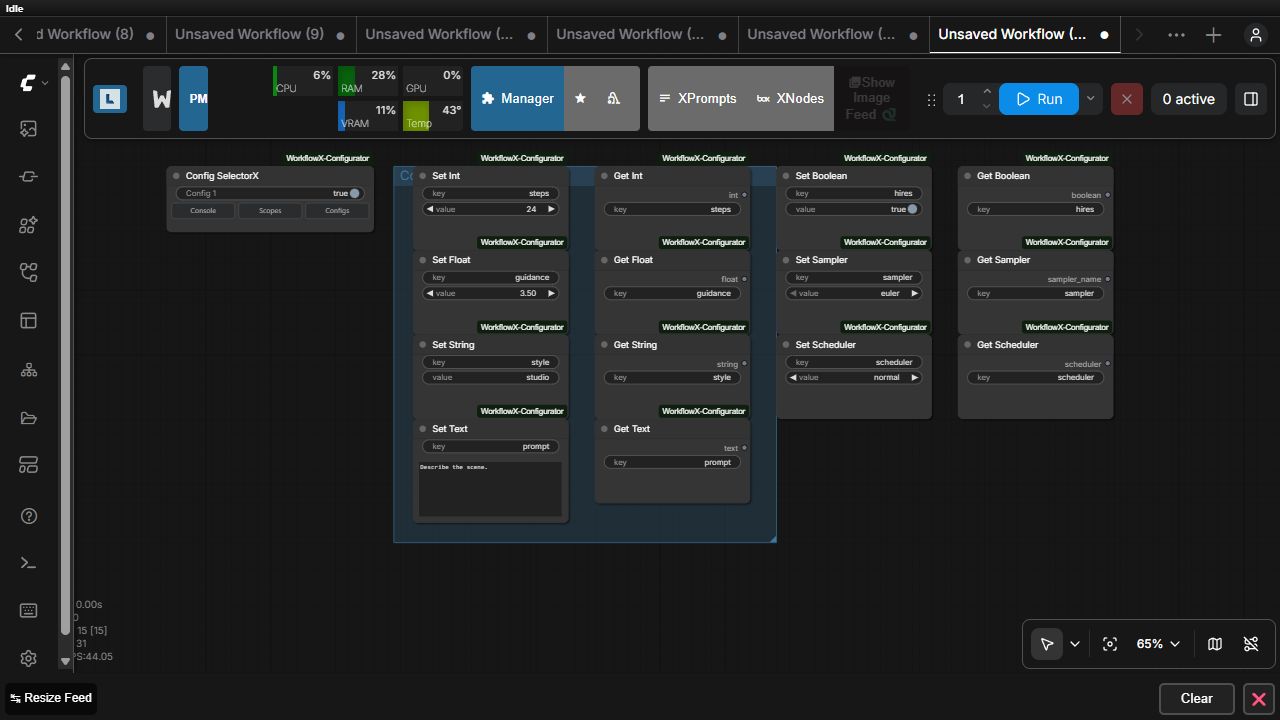This screenshot has width=1280, height=720.
Task: Toggle the minimap icon in canvas toolbar
Action: pyautogui.click(x=1215, y=644)
